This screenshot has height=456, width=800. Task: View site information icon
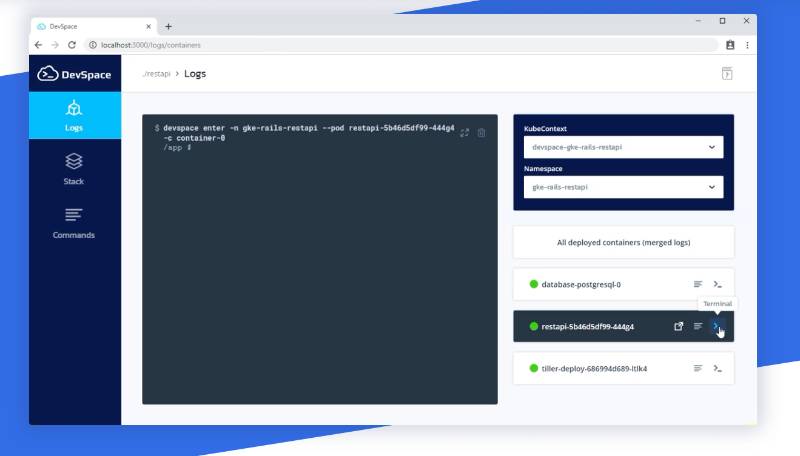point(93,45)
